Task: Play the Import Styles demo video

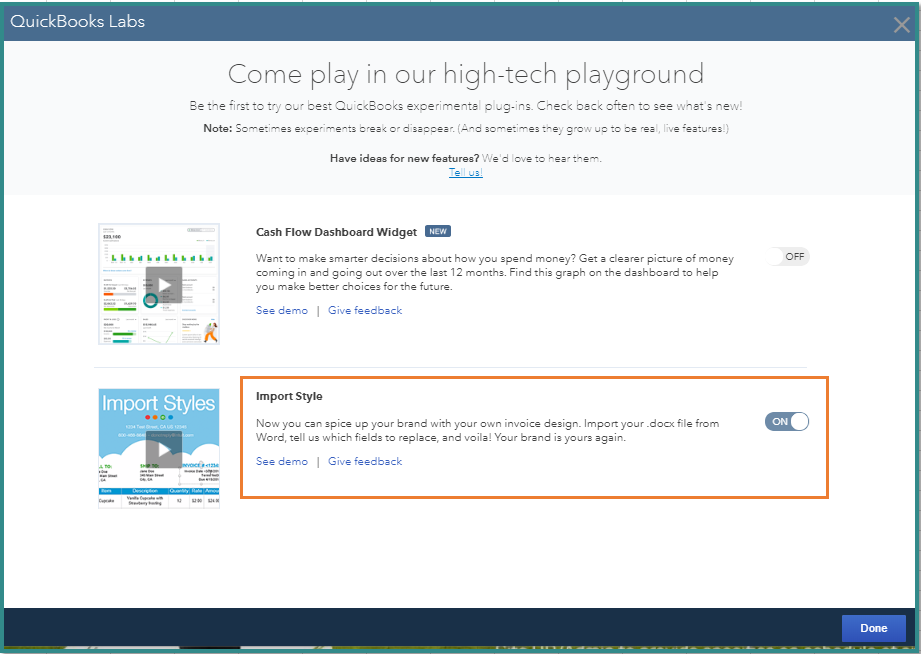Action: tap(163, 450)
